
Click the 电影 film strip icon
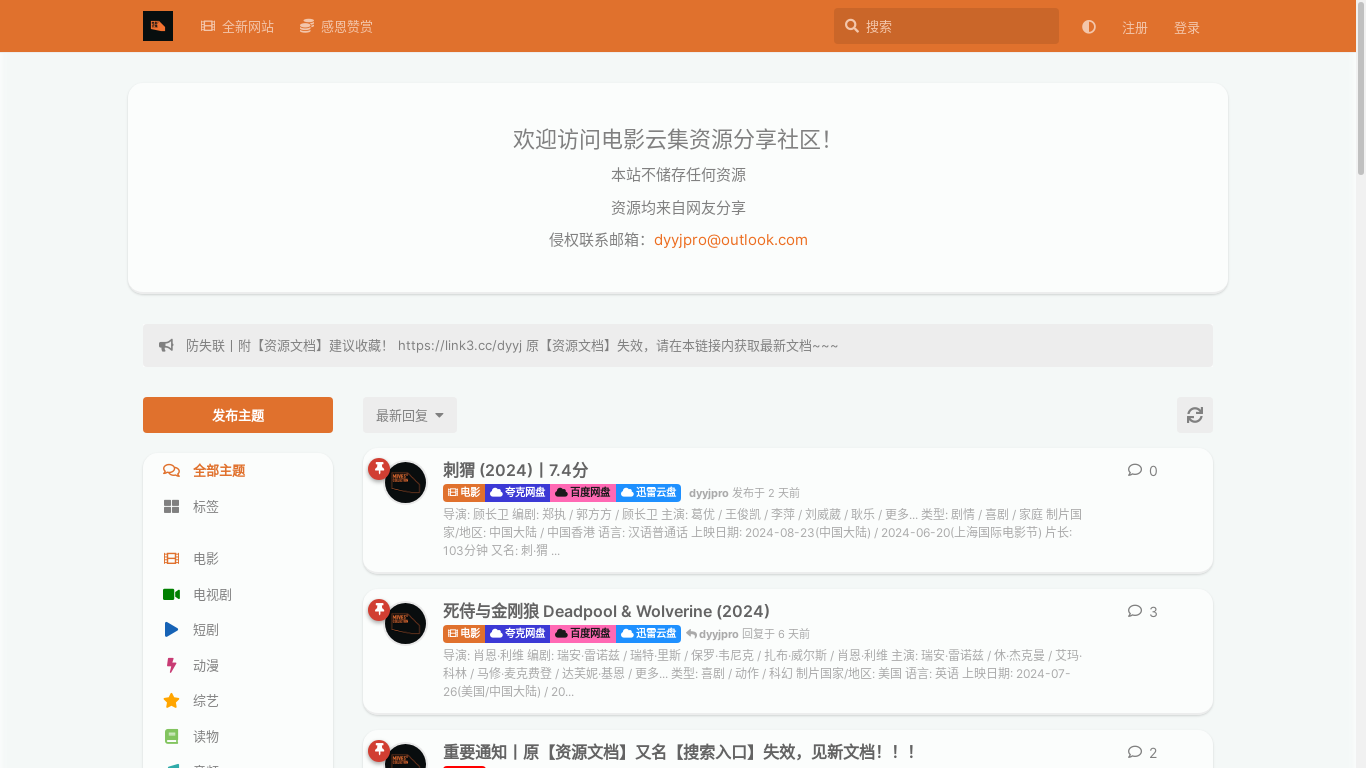(171, 559)
